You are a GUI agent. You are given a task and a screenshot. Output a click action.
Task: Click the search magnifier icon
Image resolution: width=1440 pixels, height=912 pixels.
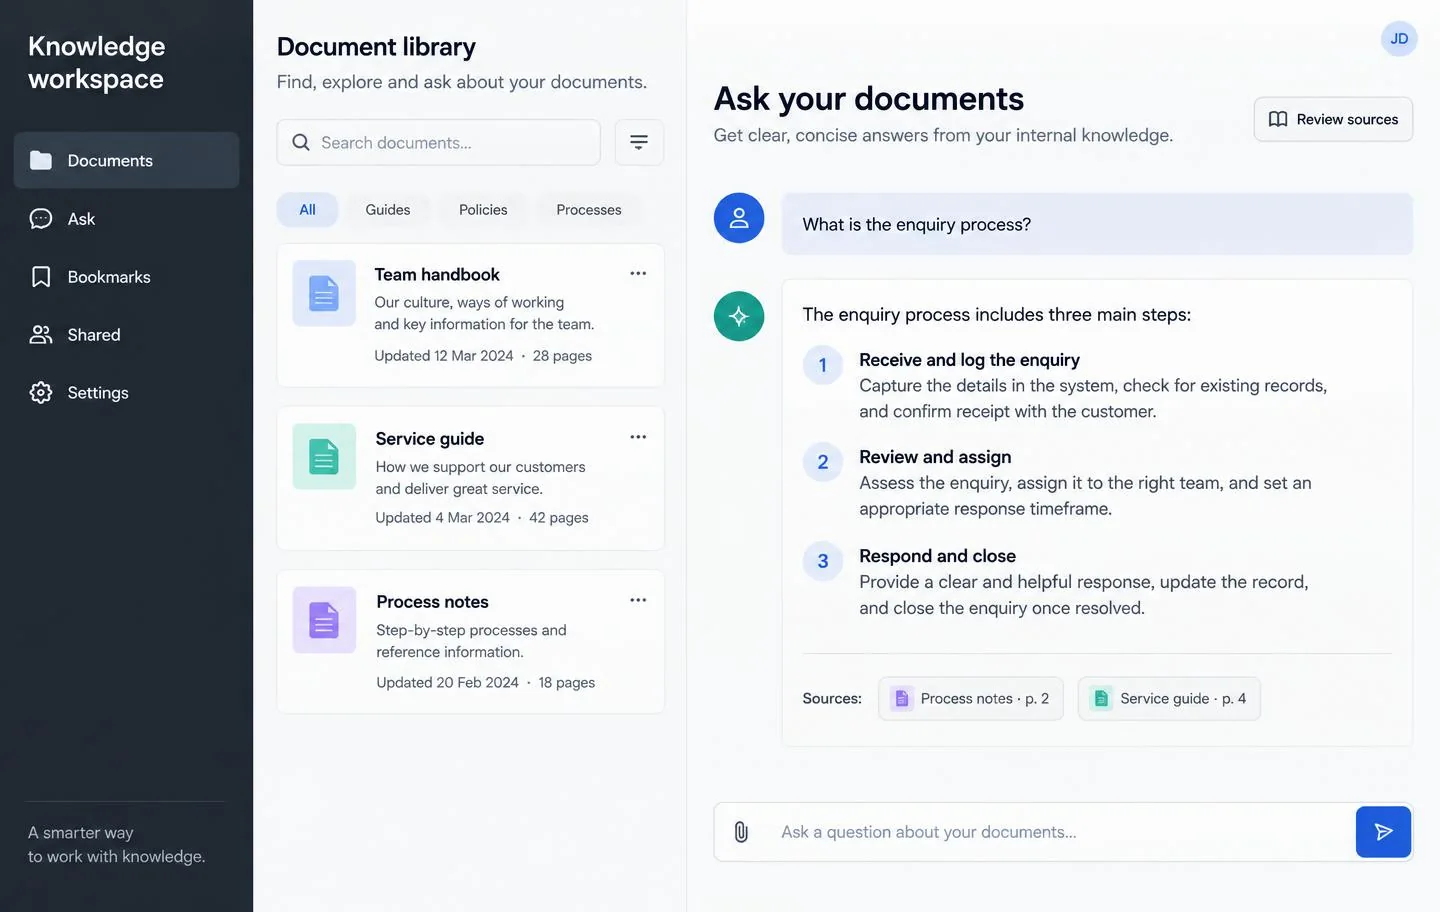pyautogui.click(x=301, y=143)
